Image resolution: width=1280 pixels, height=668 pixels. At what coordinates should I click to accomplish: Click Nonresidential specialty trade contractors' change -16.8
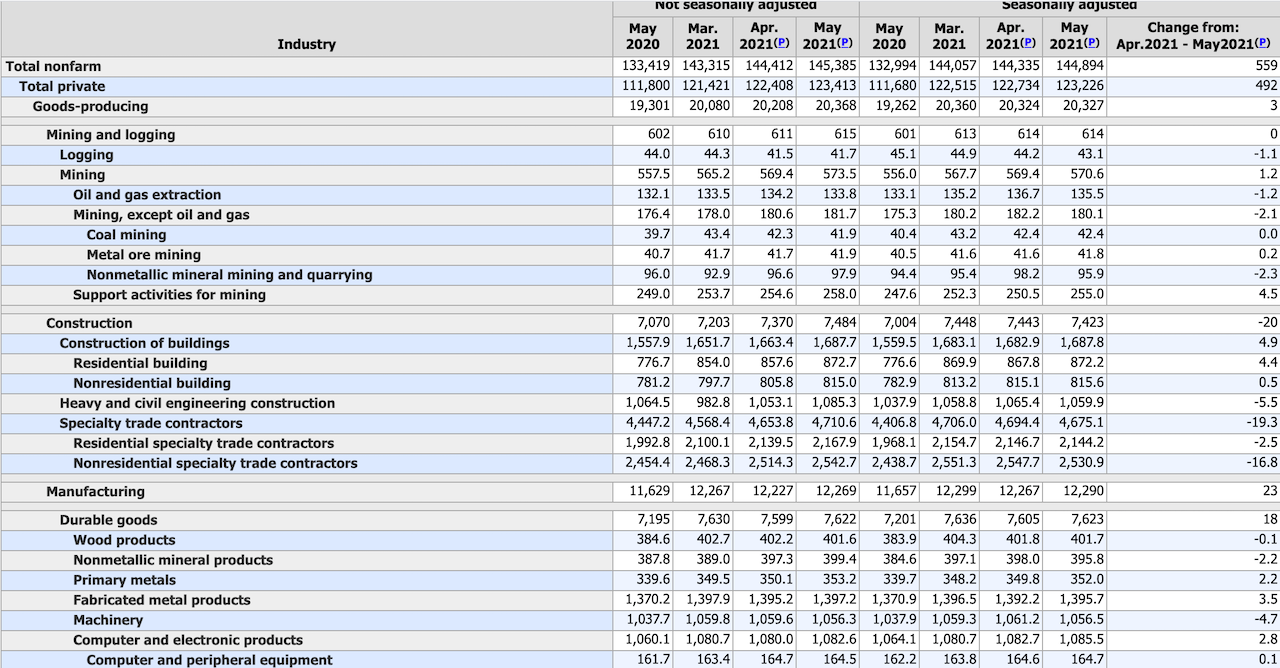pyautogui.click(x=1263, y=463)
